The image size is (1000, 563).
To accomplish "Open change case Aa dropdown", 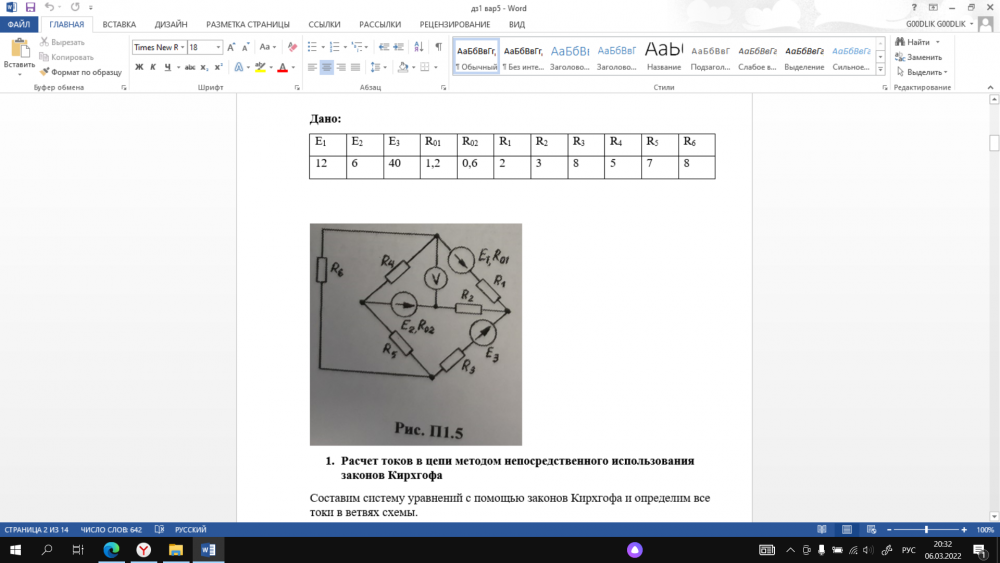I will pos(267,47).
